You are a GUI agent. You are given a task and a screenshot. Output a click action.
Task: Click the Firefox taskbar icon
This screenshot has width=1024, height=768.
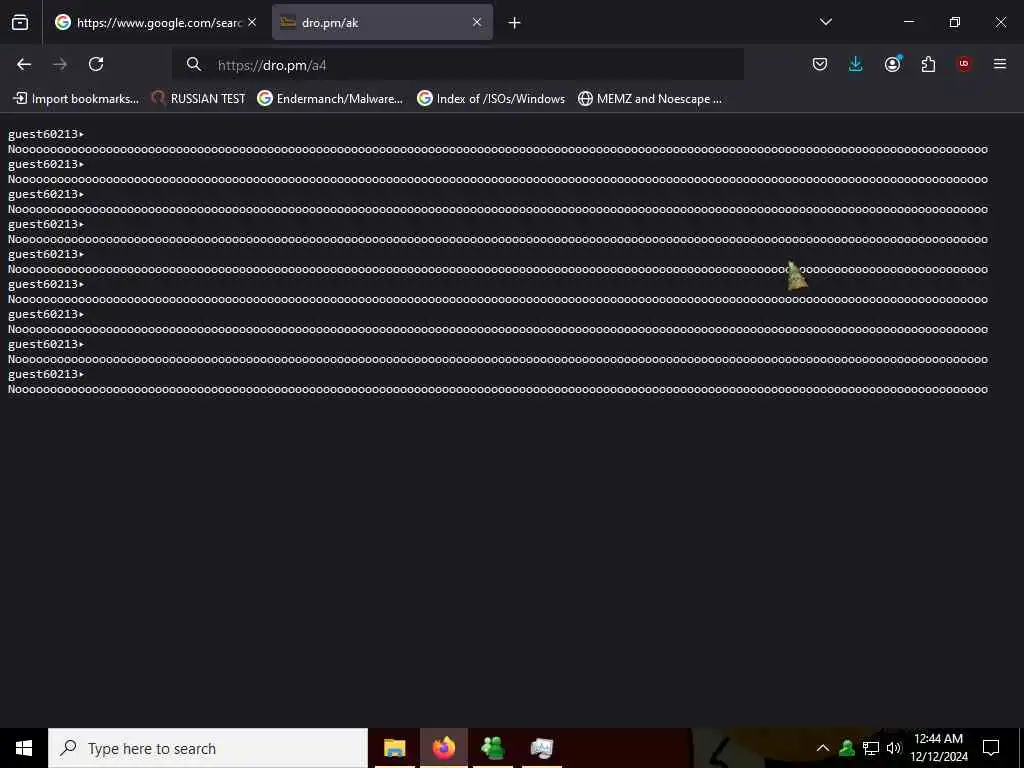[443, 748]
